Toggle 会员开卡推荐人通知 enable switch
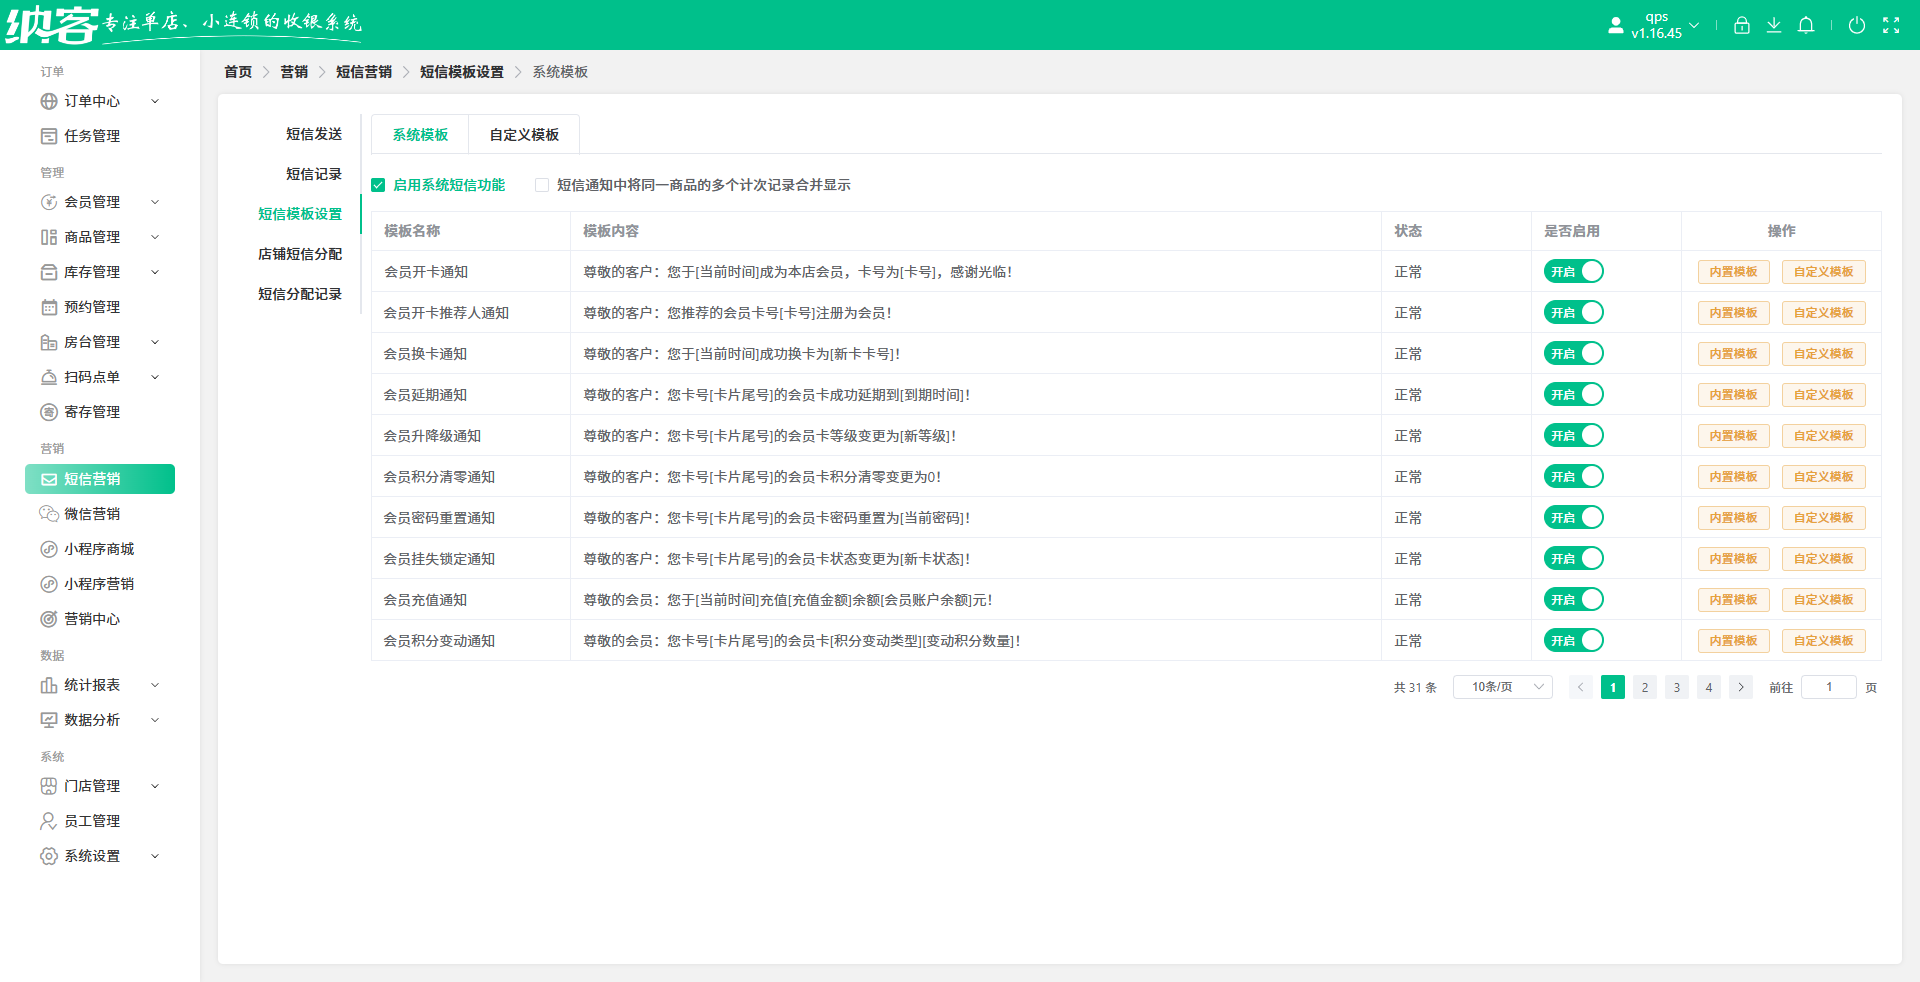The width and height of the screenshot is (1920, 982). [1574, 312]
